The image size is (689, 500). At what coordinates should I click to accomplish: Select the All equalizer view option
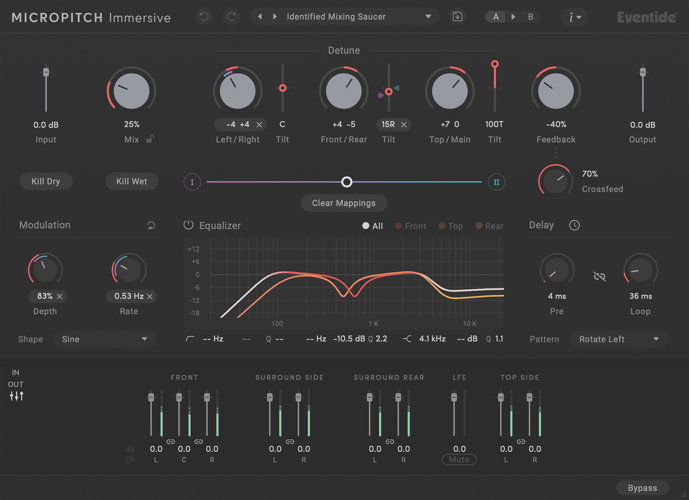point(372,226)
